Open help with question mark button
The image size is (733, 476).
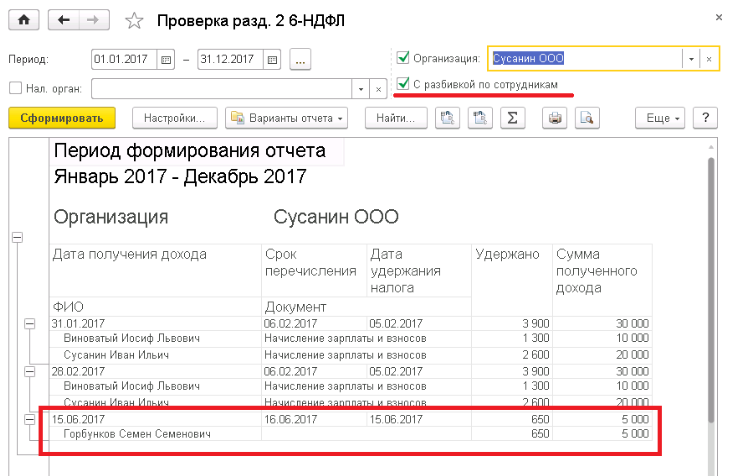tap(705, 118)
